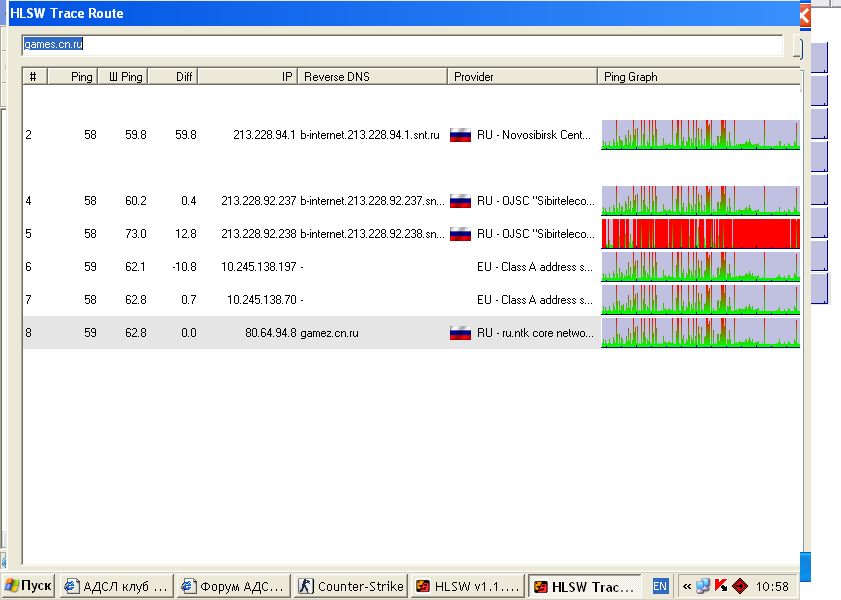Switch to Counter-Strike in the taskbar
841x600 pixels.
coord(352,587)
